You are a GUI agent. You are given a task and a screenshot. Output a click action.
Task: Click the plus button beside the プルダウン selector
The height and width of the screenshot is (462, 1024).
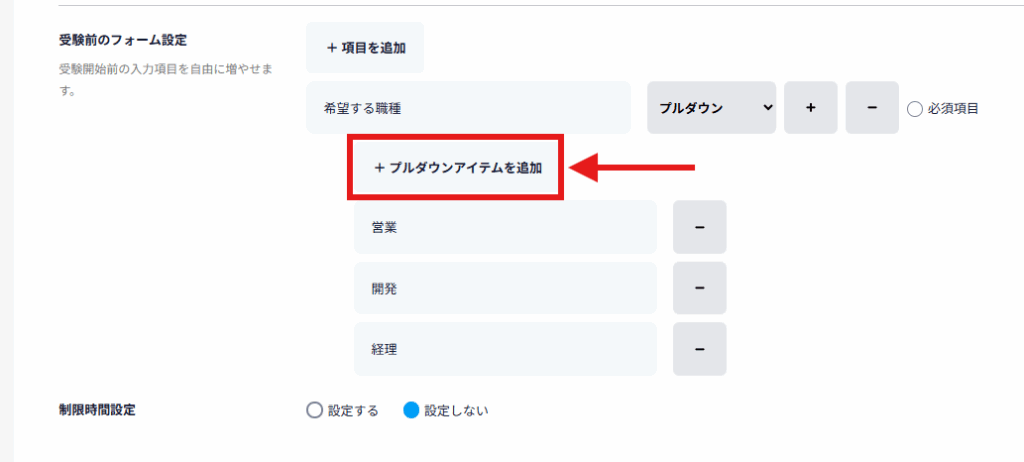[x=810, y=108]
